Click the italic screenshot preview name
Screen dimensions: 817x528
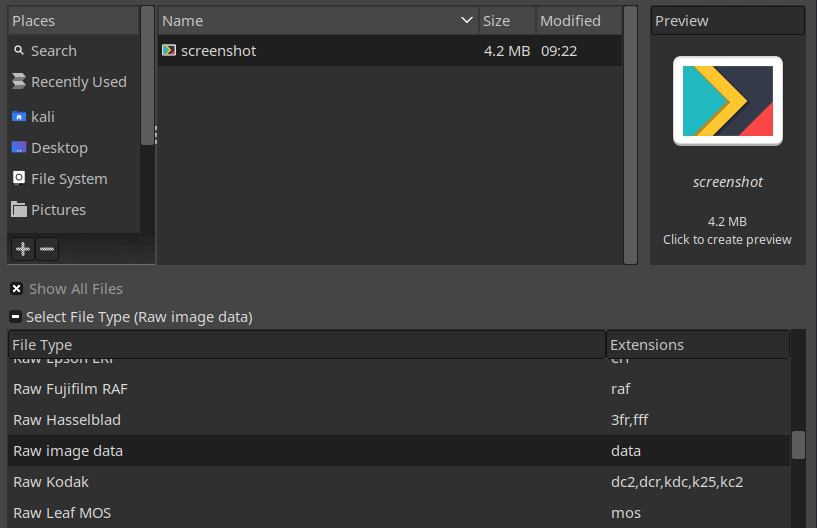tap(727, 182)
